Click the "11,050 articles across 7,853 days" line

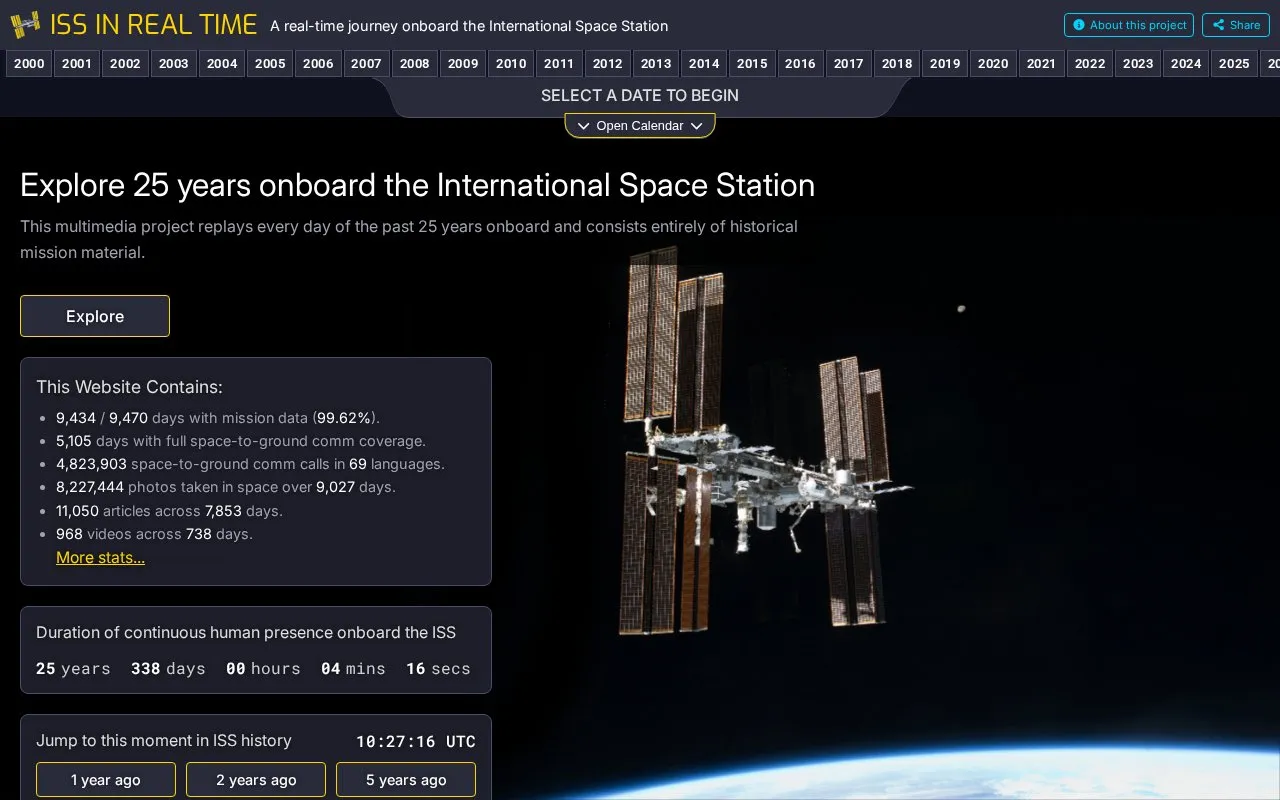click(169, 511)
